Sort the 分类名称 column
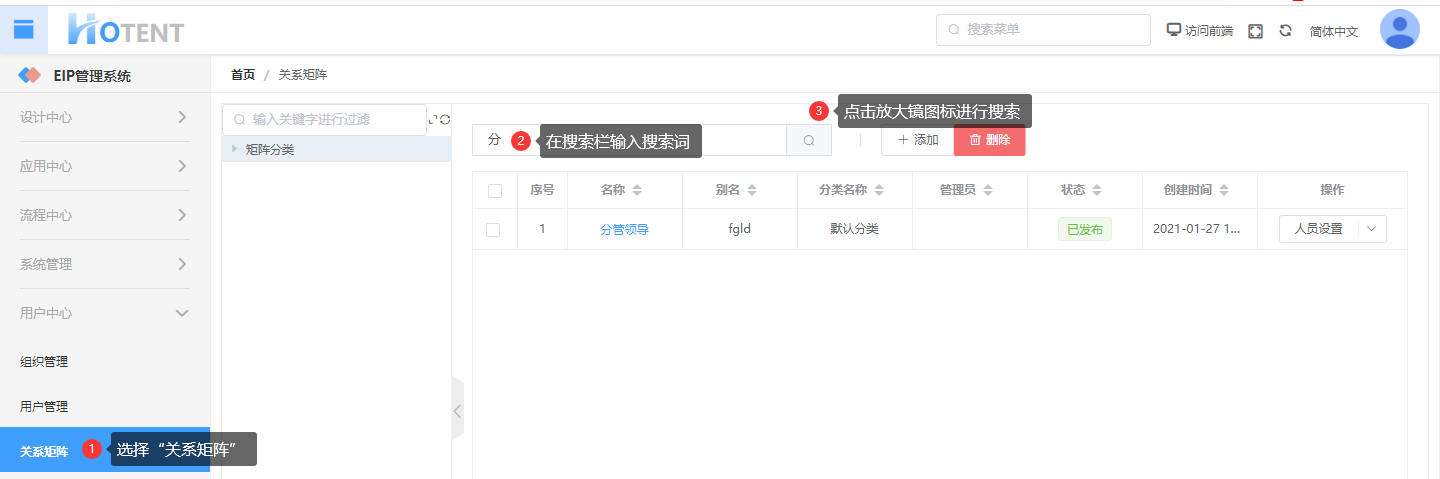1440x479 pixels. [x=879, y=190]
